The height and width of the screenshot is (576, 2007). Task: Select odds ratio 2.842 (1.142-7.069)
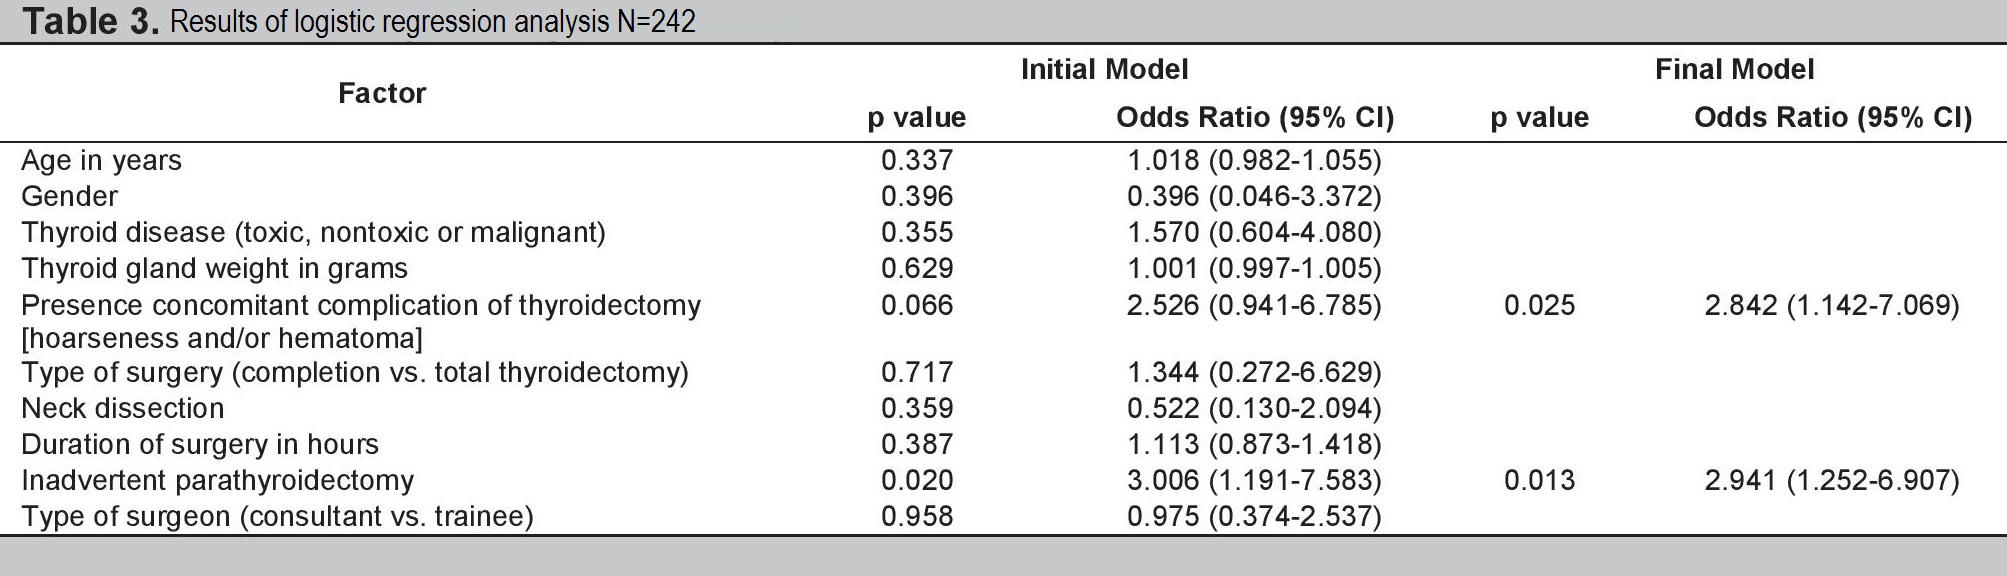pyautogui.click(x=1832, y=305)
